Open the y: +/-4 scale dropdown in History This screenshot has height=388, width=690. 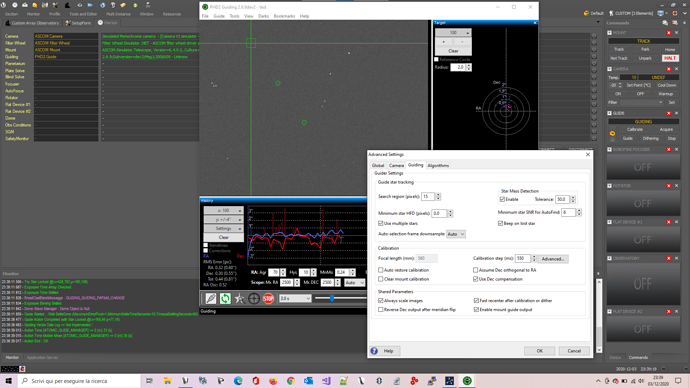coord(224,219)
